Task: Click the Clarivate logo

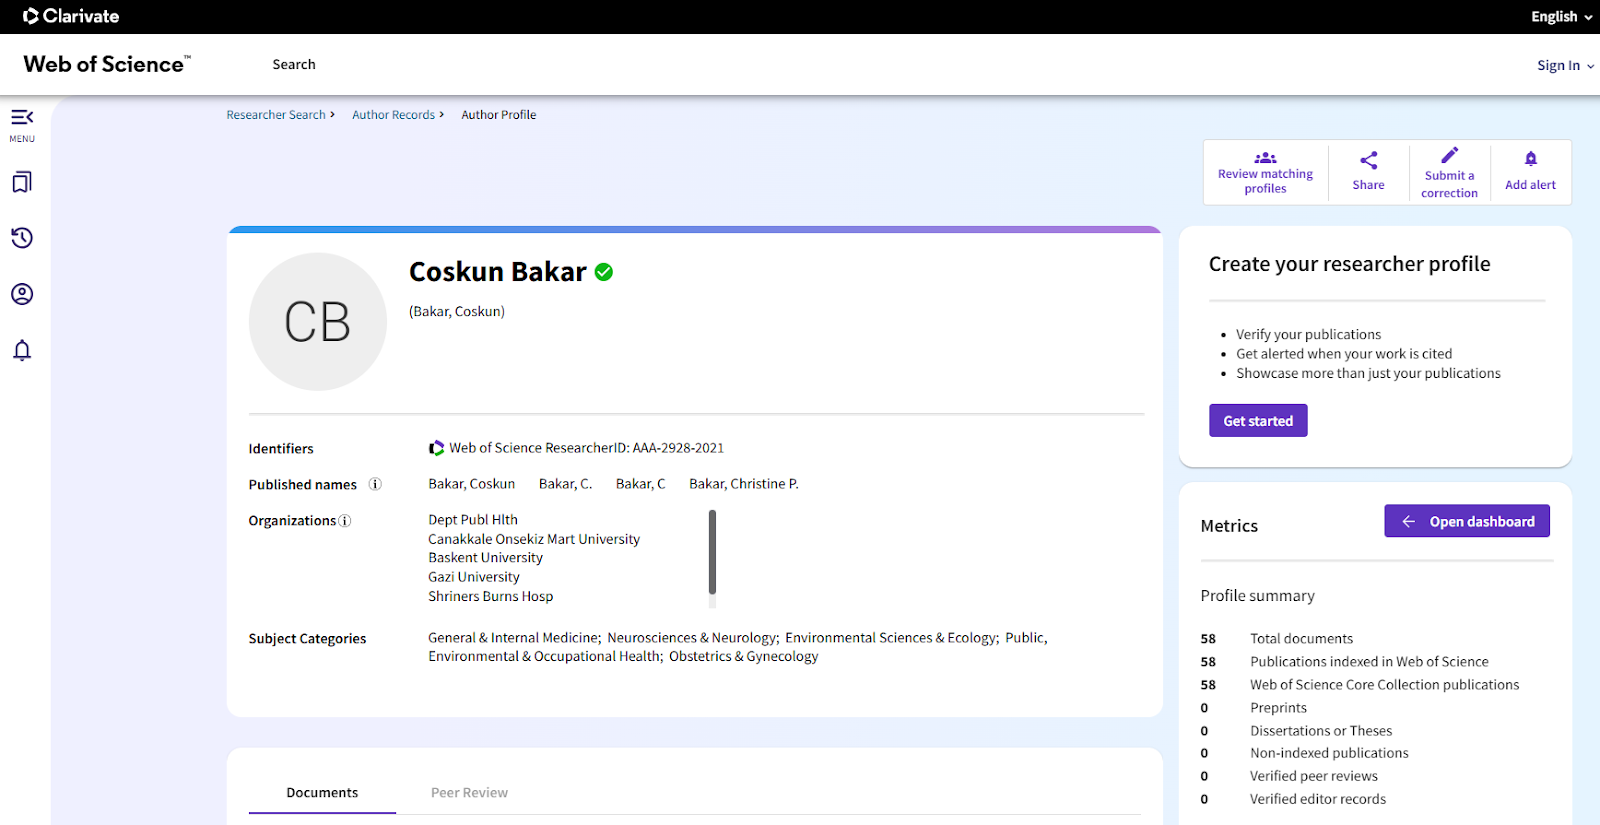Action: [71, 16]
